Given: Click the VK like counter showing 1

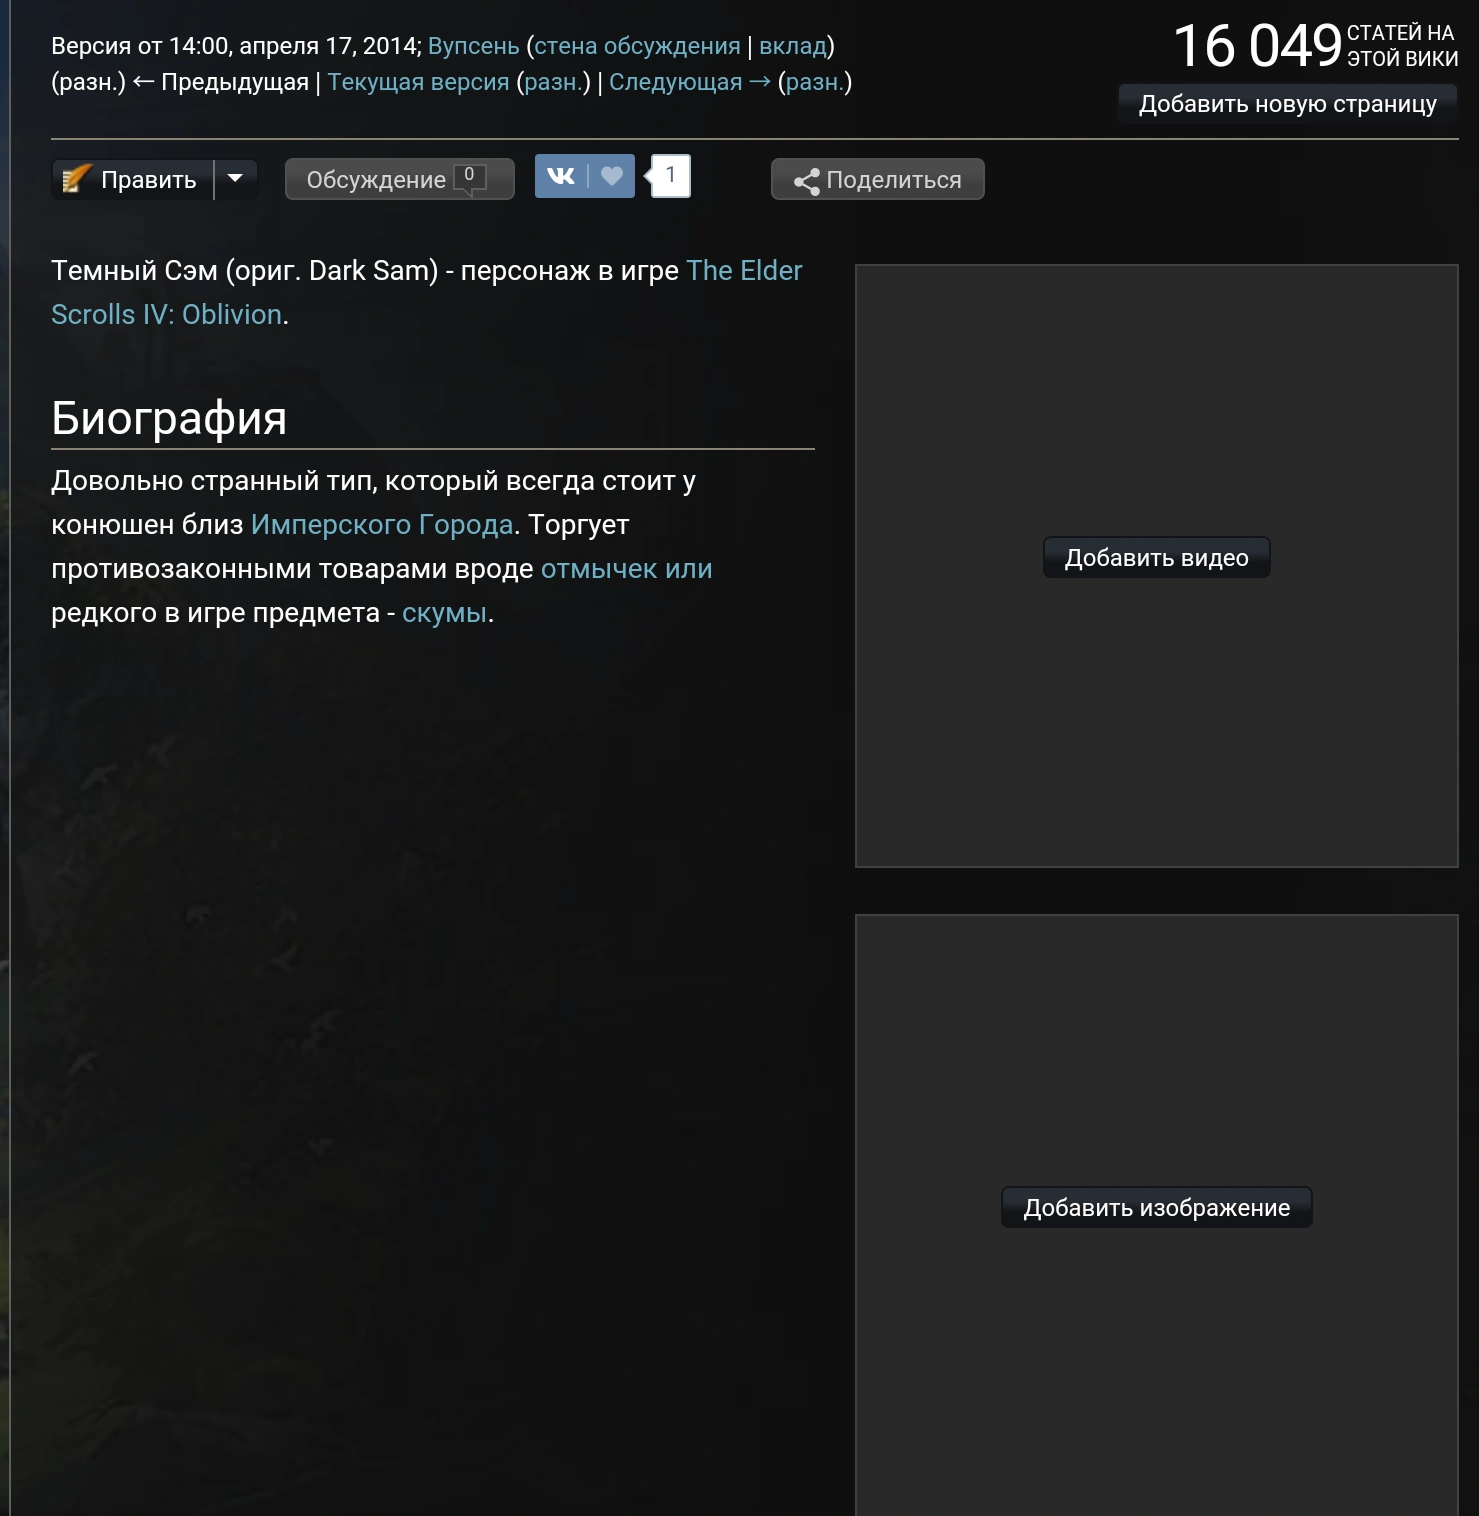Looking at the screenshot, I should point(670,176).
